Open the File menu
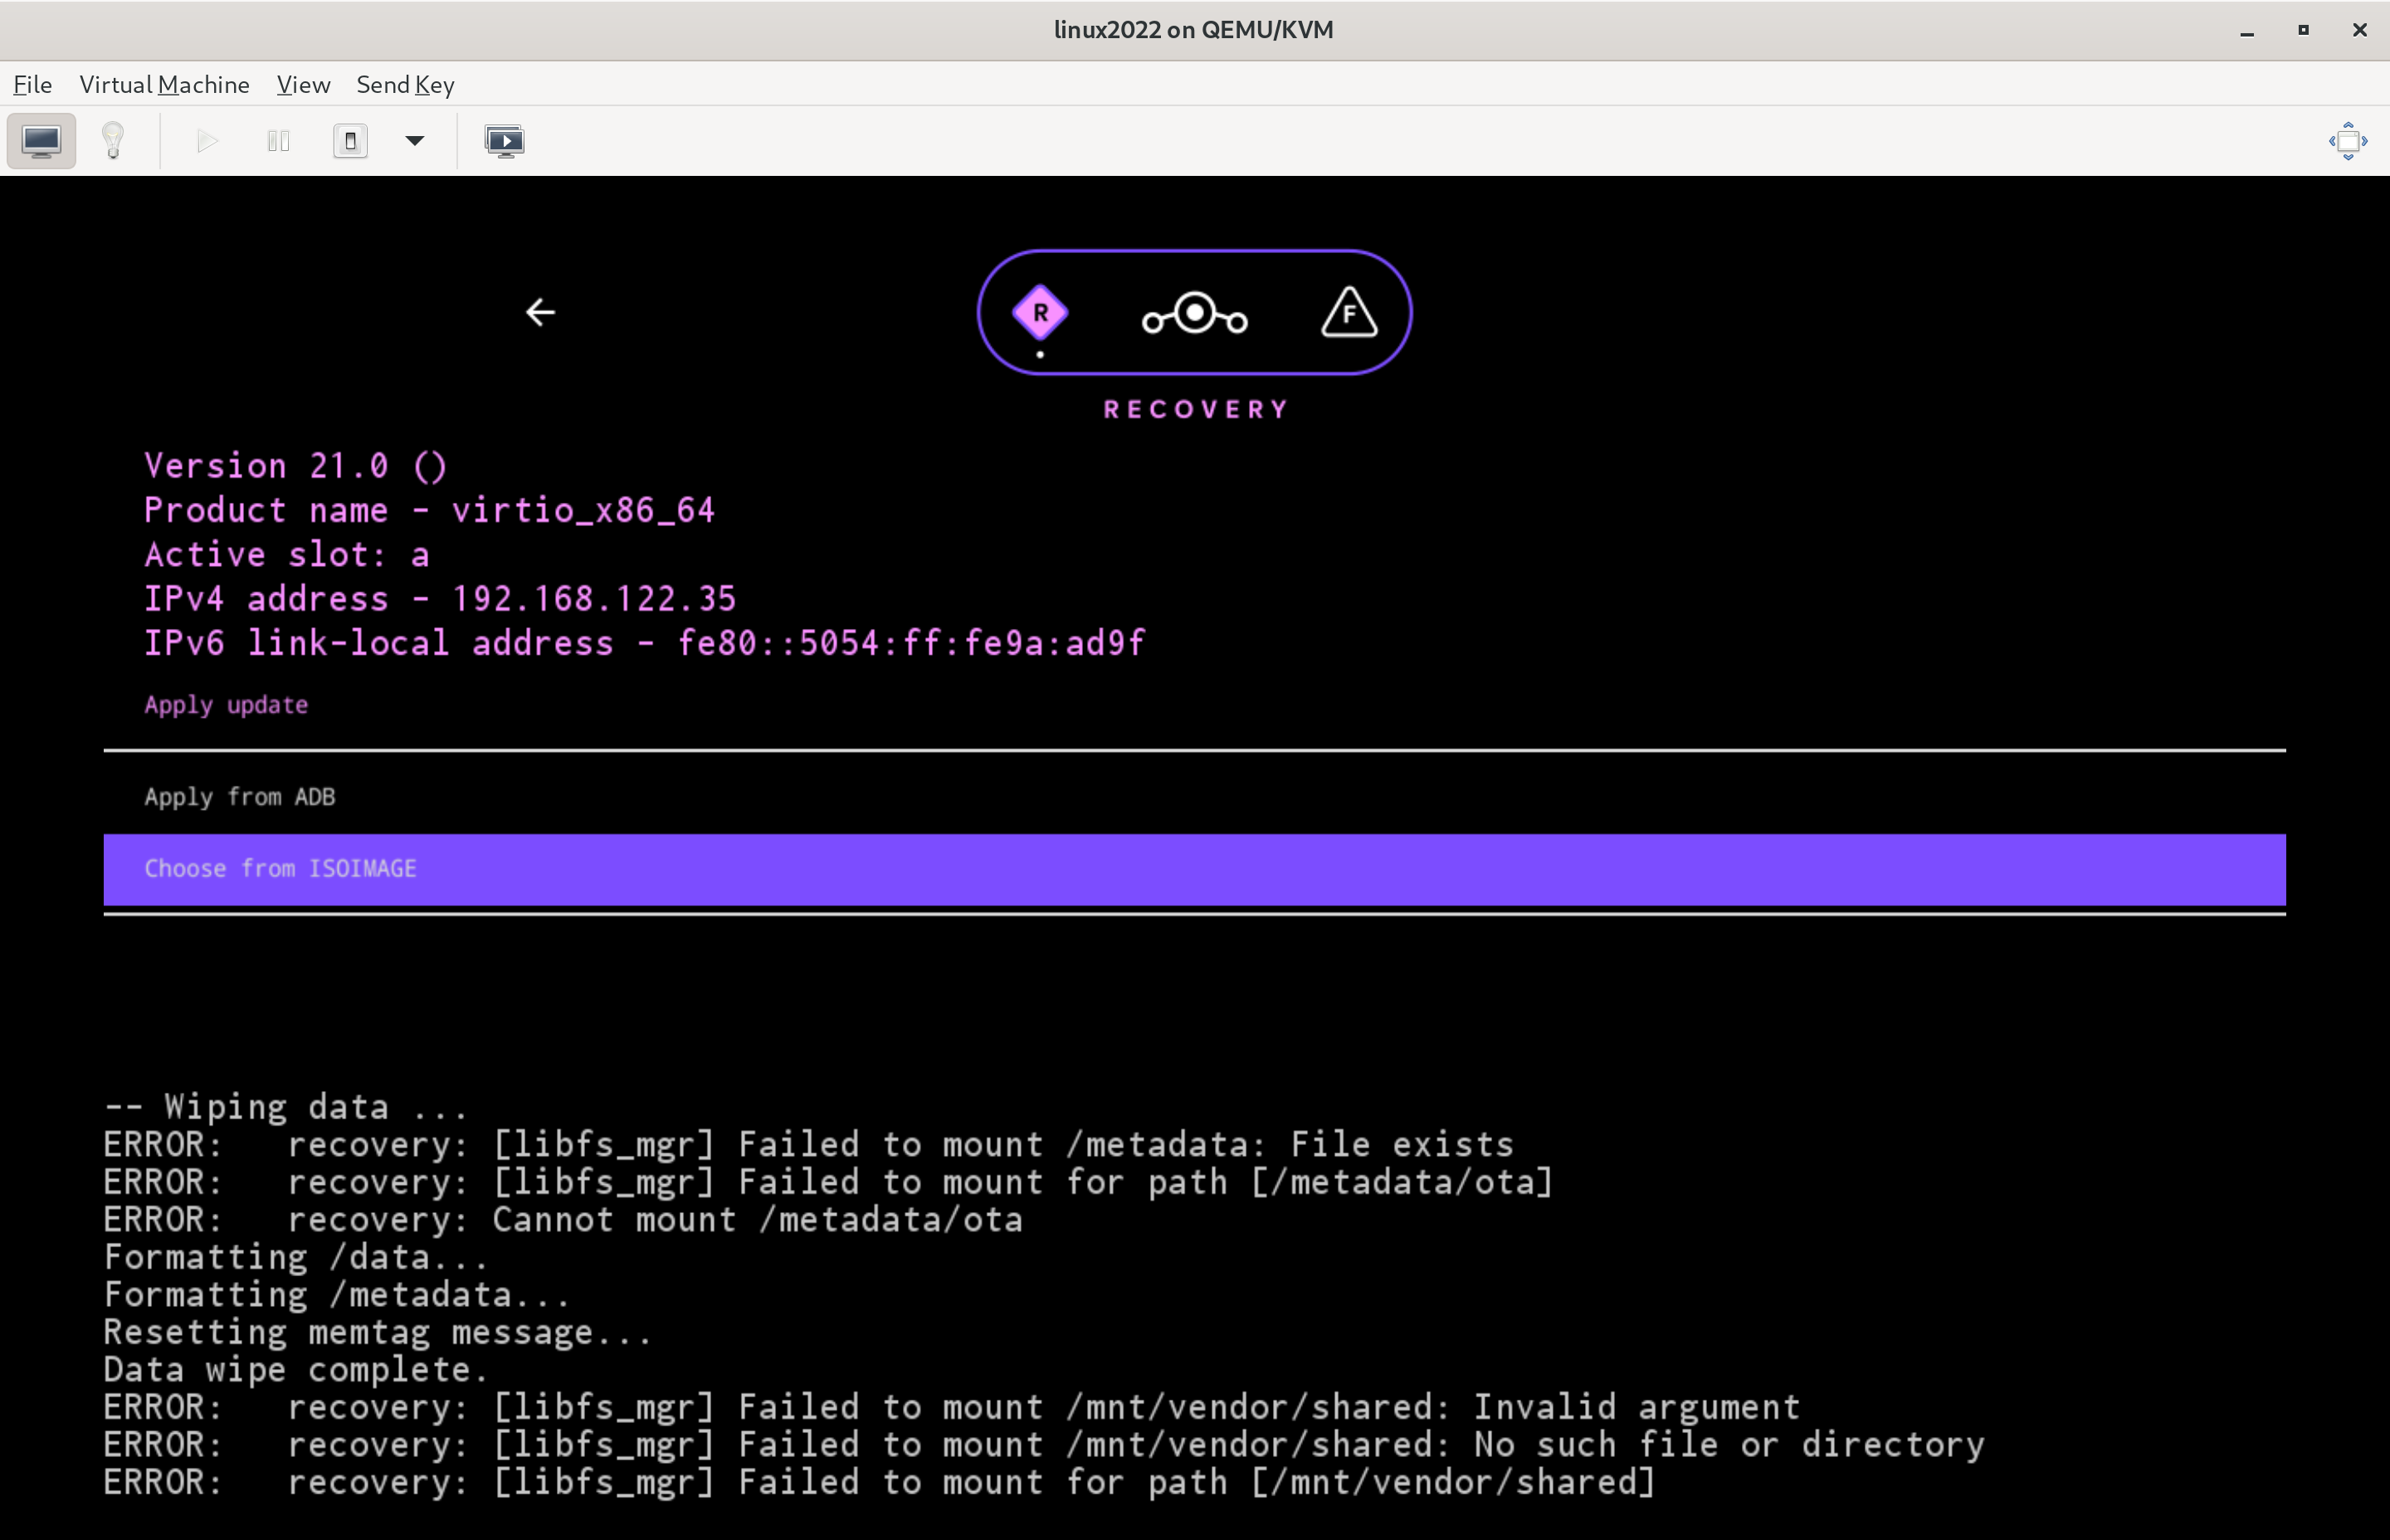This screenshot has height=1540, width=2390. [x=32, y=85]
